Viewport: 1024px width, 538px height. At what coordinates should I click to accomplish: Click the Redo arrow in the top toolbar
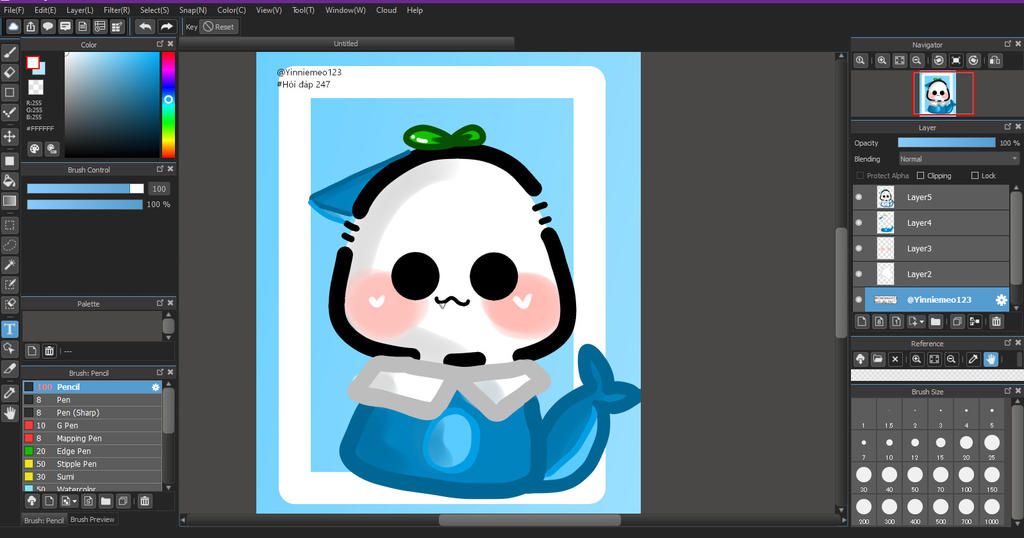point(166,27)
